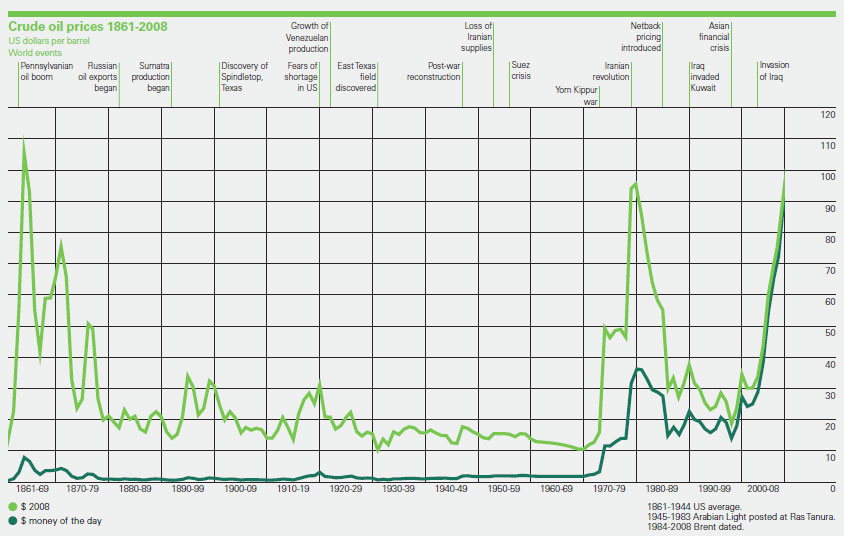Select the 'Crude oil prices 1861-2008' title
Viewport: 844px width, 536px height.
pyautogui.click(x=88, y=26)
